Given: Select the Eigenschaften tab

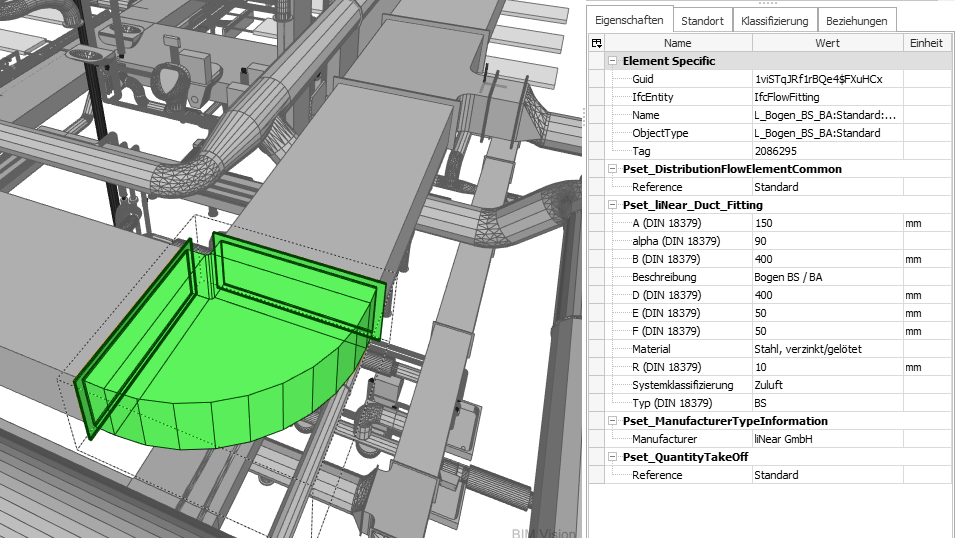Looking at the screenshot, I should click(x=628, y=20).
